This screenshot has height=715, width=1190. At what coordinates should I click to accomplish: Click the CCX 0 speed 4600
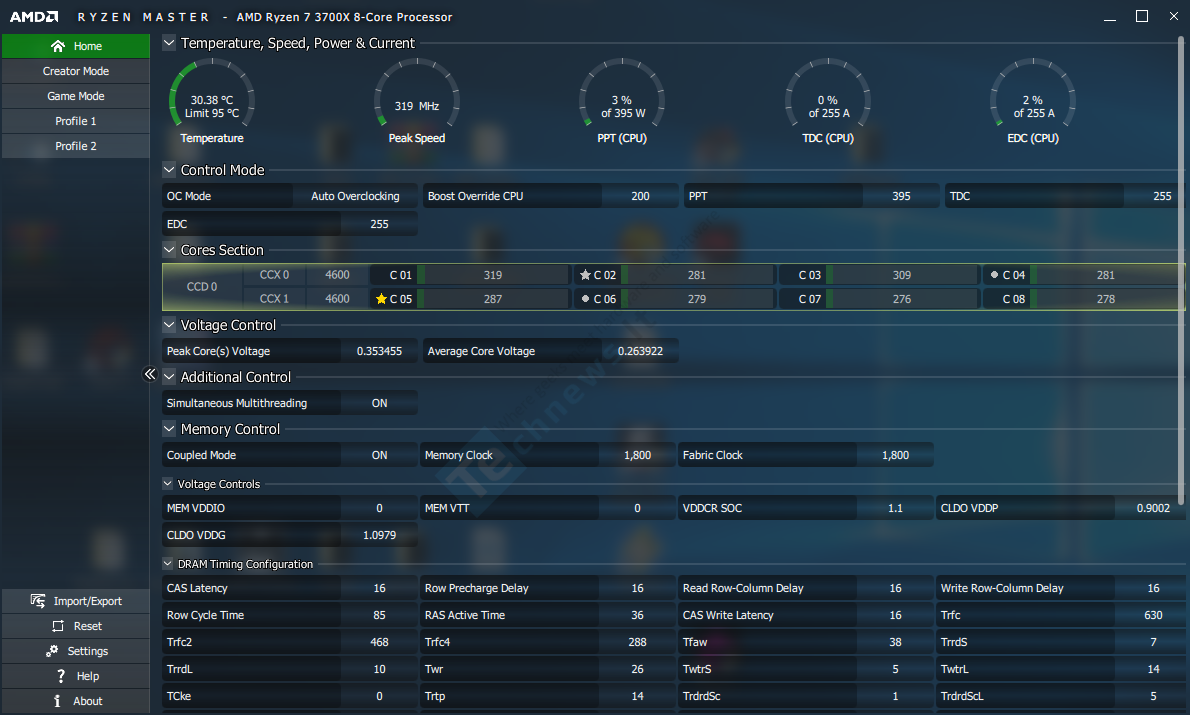click(337, 275)
